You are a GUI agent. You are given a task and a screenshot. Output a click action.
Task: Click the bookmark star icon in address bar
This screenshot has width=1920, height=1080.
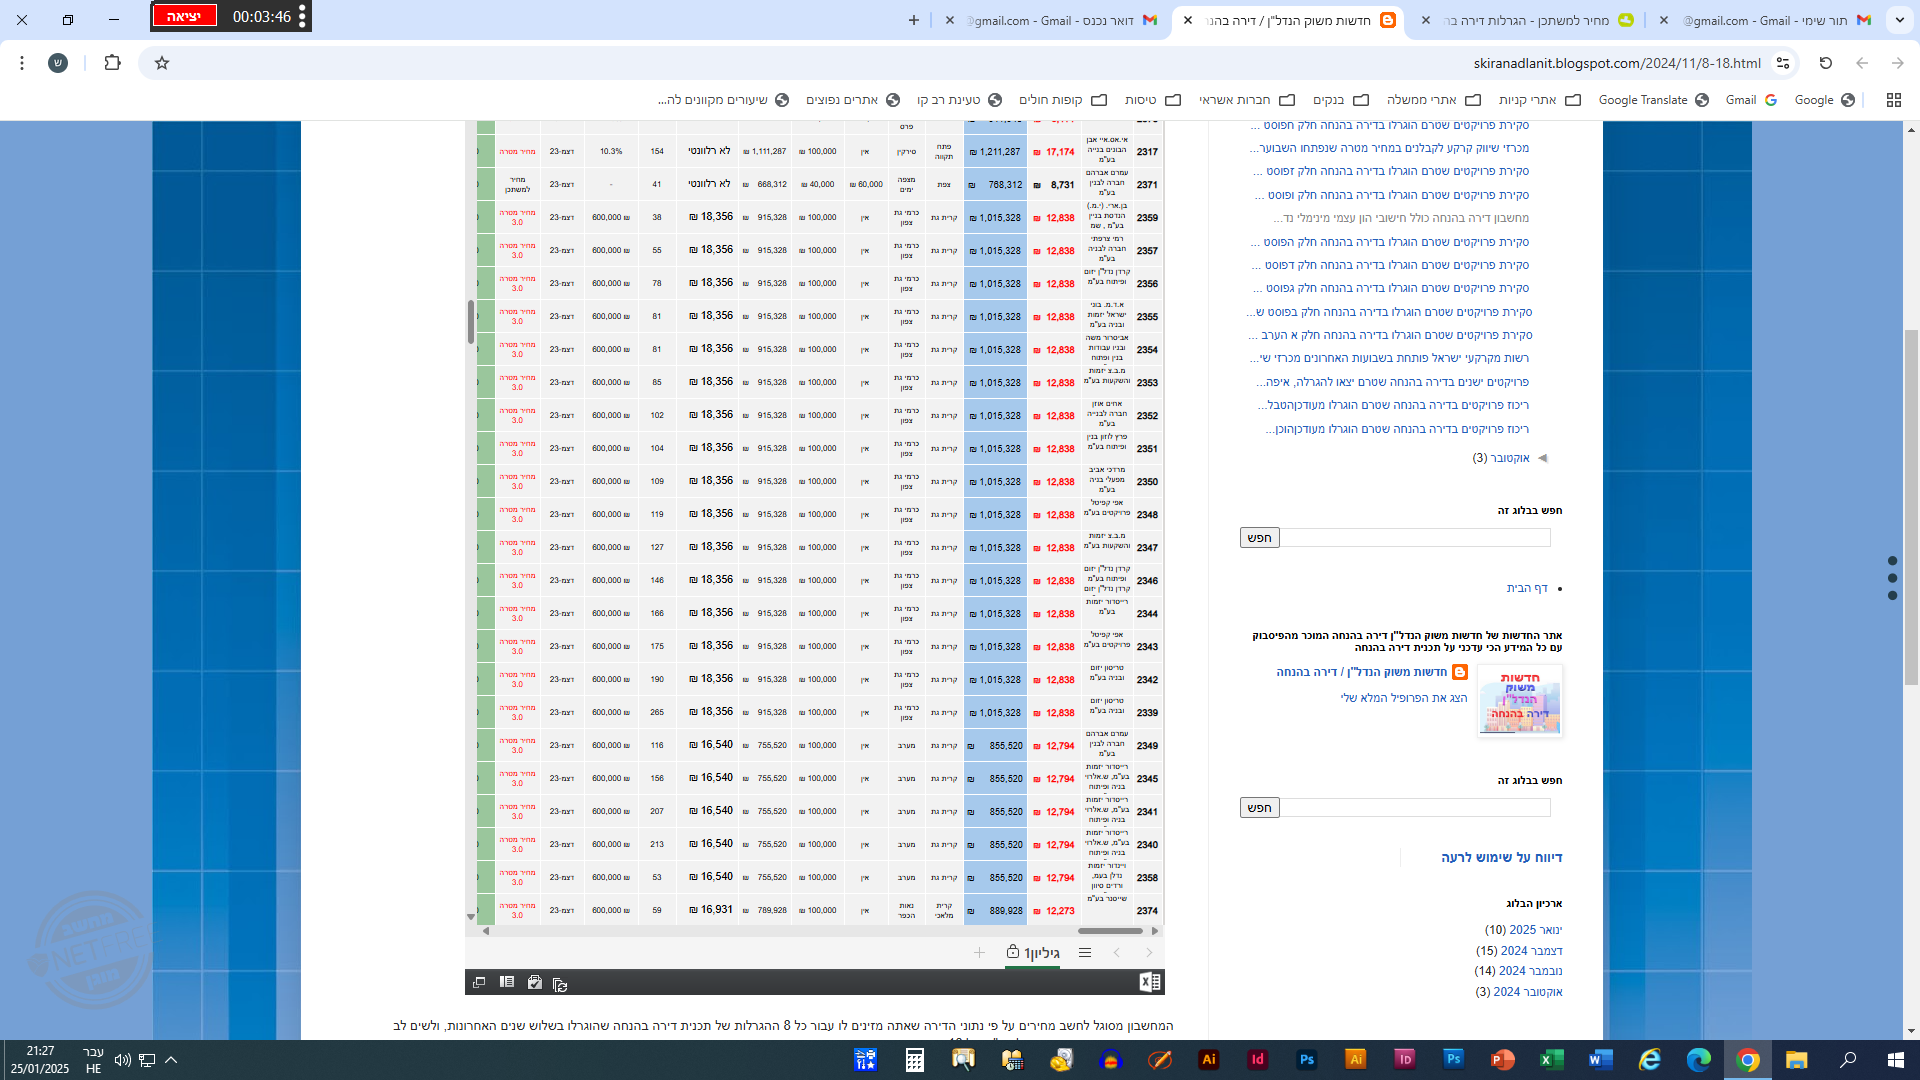coord(162,63)
